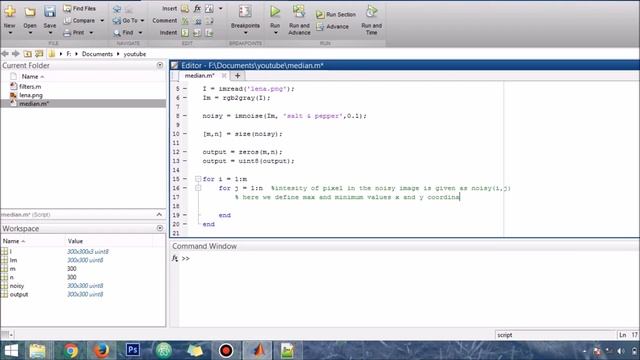Viewport: 640px width, 360px height.
Task: Click the smart indent icon next to Indent
Action: (x=185, y=33)
